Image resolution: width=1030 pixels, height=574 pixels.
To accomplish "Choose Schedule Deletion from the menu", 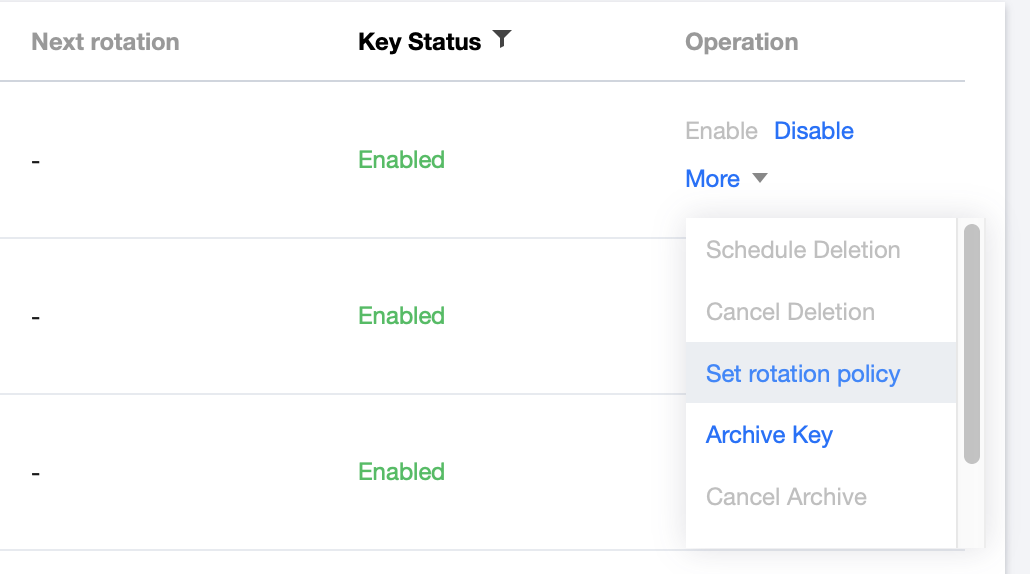I will coord(803,250).
